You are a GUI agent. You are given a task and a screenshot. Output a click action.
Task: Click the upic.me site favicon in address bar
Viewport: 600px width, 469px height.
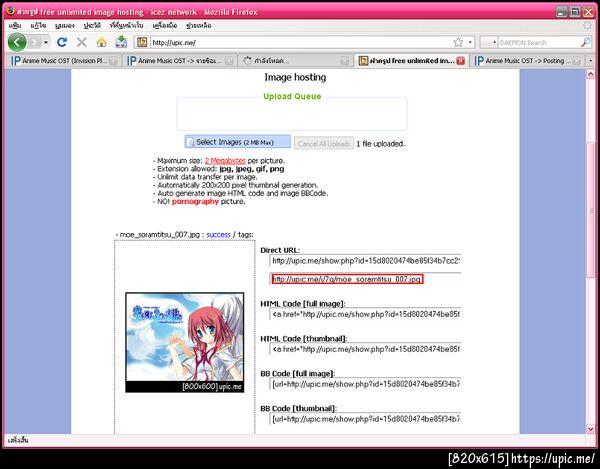point(142,42)
